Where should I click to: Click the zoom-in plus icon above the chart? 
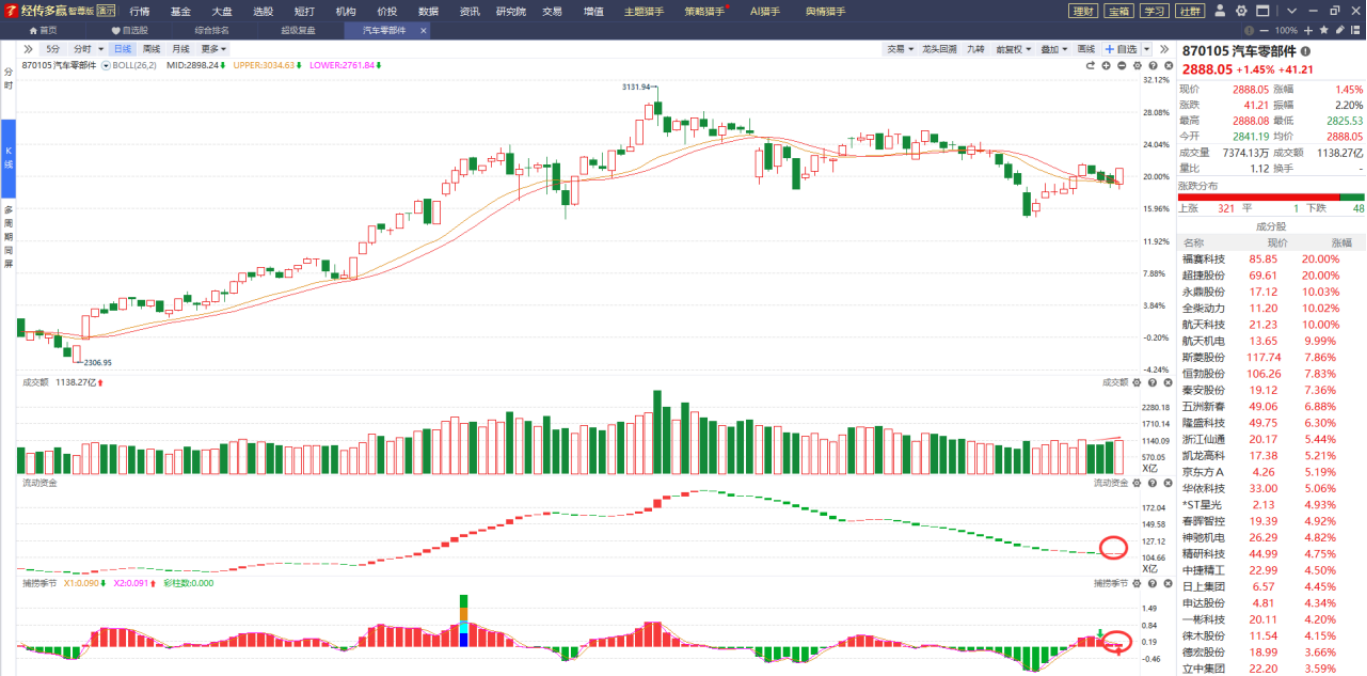(1106, 65)
